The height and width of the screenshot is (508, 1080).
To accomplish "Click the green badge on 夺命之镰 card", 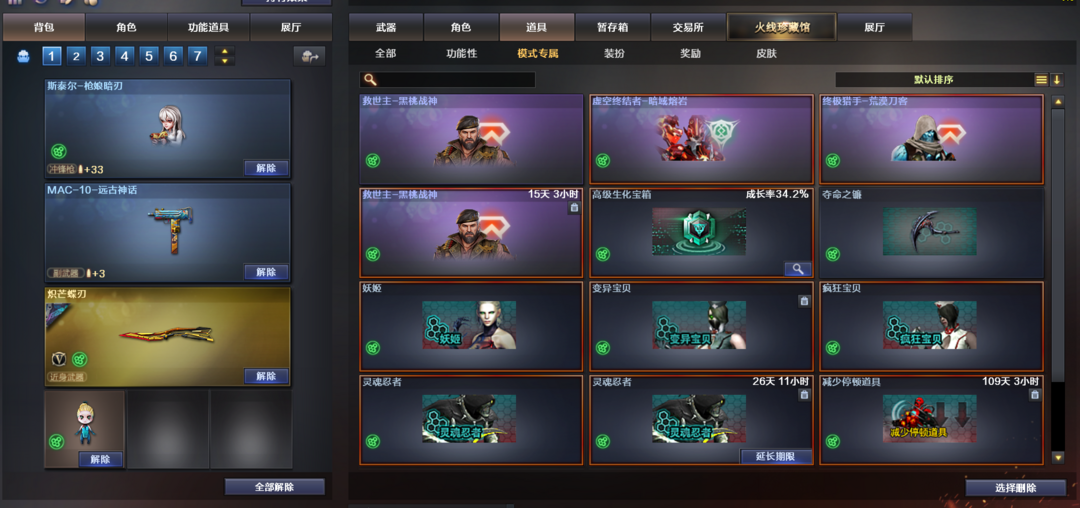I will pyautogui.click(x=833, y=254).
